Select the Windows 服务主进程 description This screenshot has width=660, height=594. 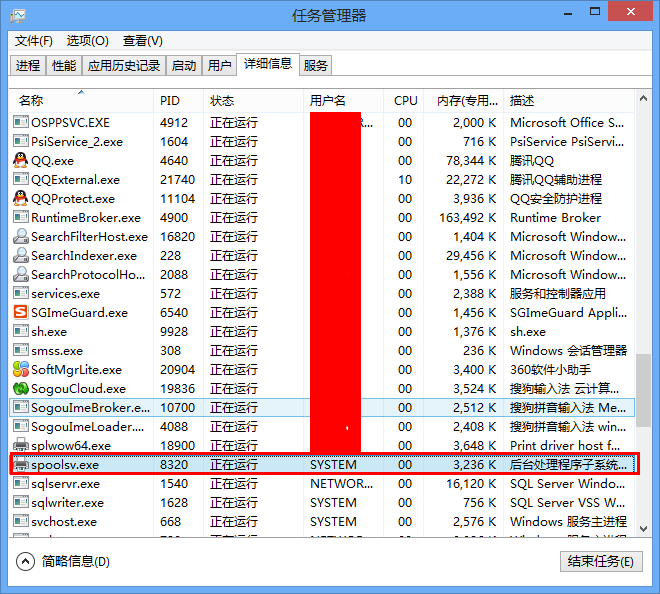pyautogui.click(x=568, y=522)
